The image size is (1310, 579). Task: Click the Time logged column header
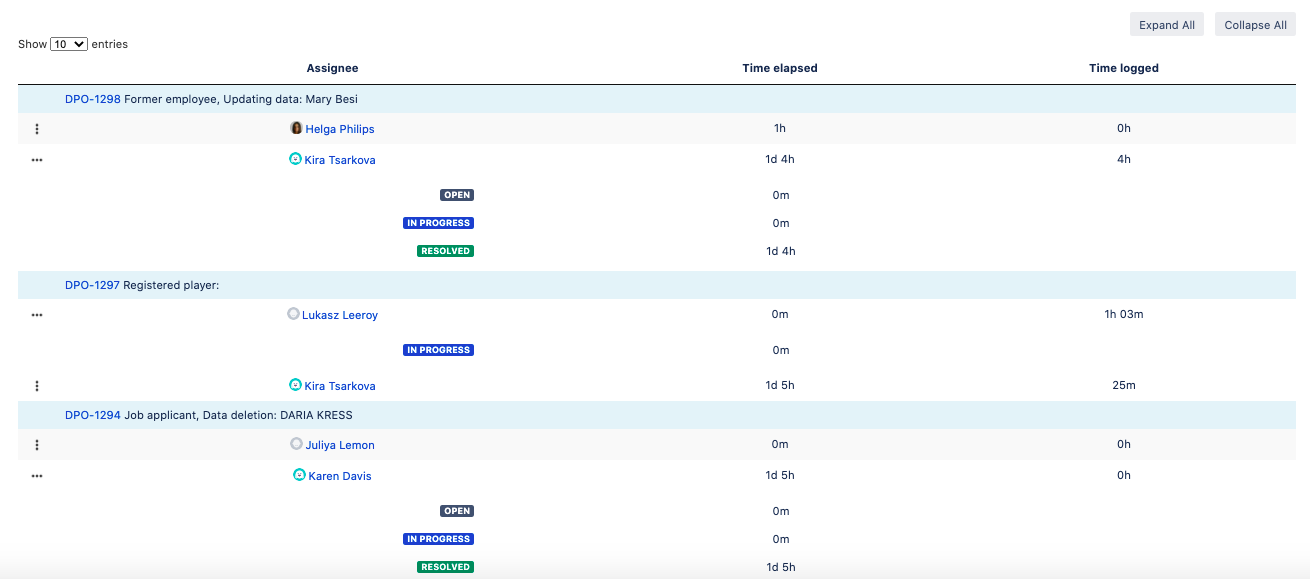coord(1124,68)
